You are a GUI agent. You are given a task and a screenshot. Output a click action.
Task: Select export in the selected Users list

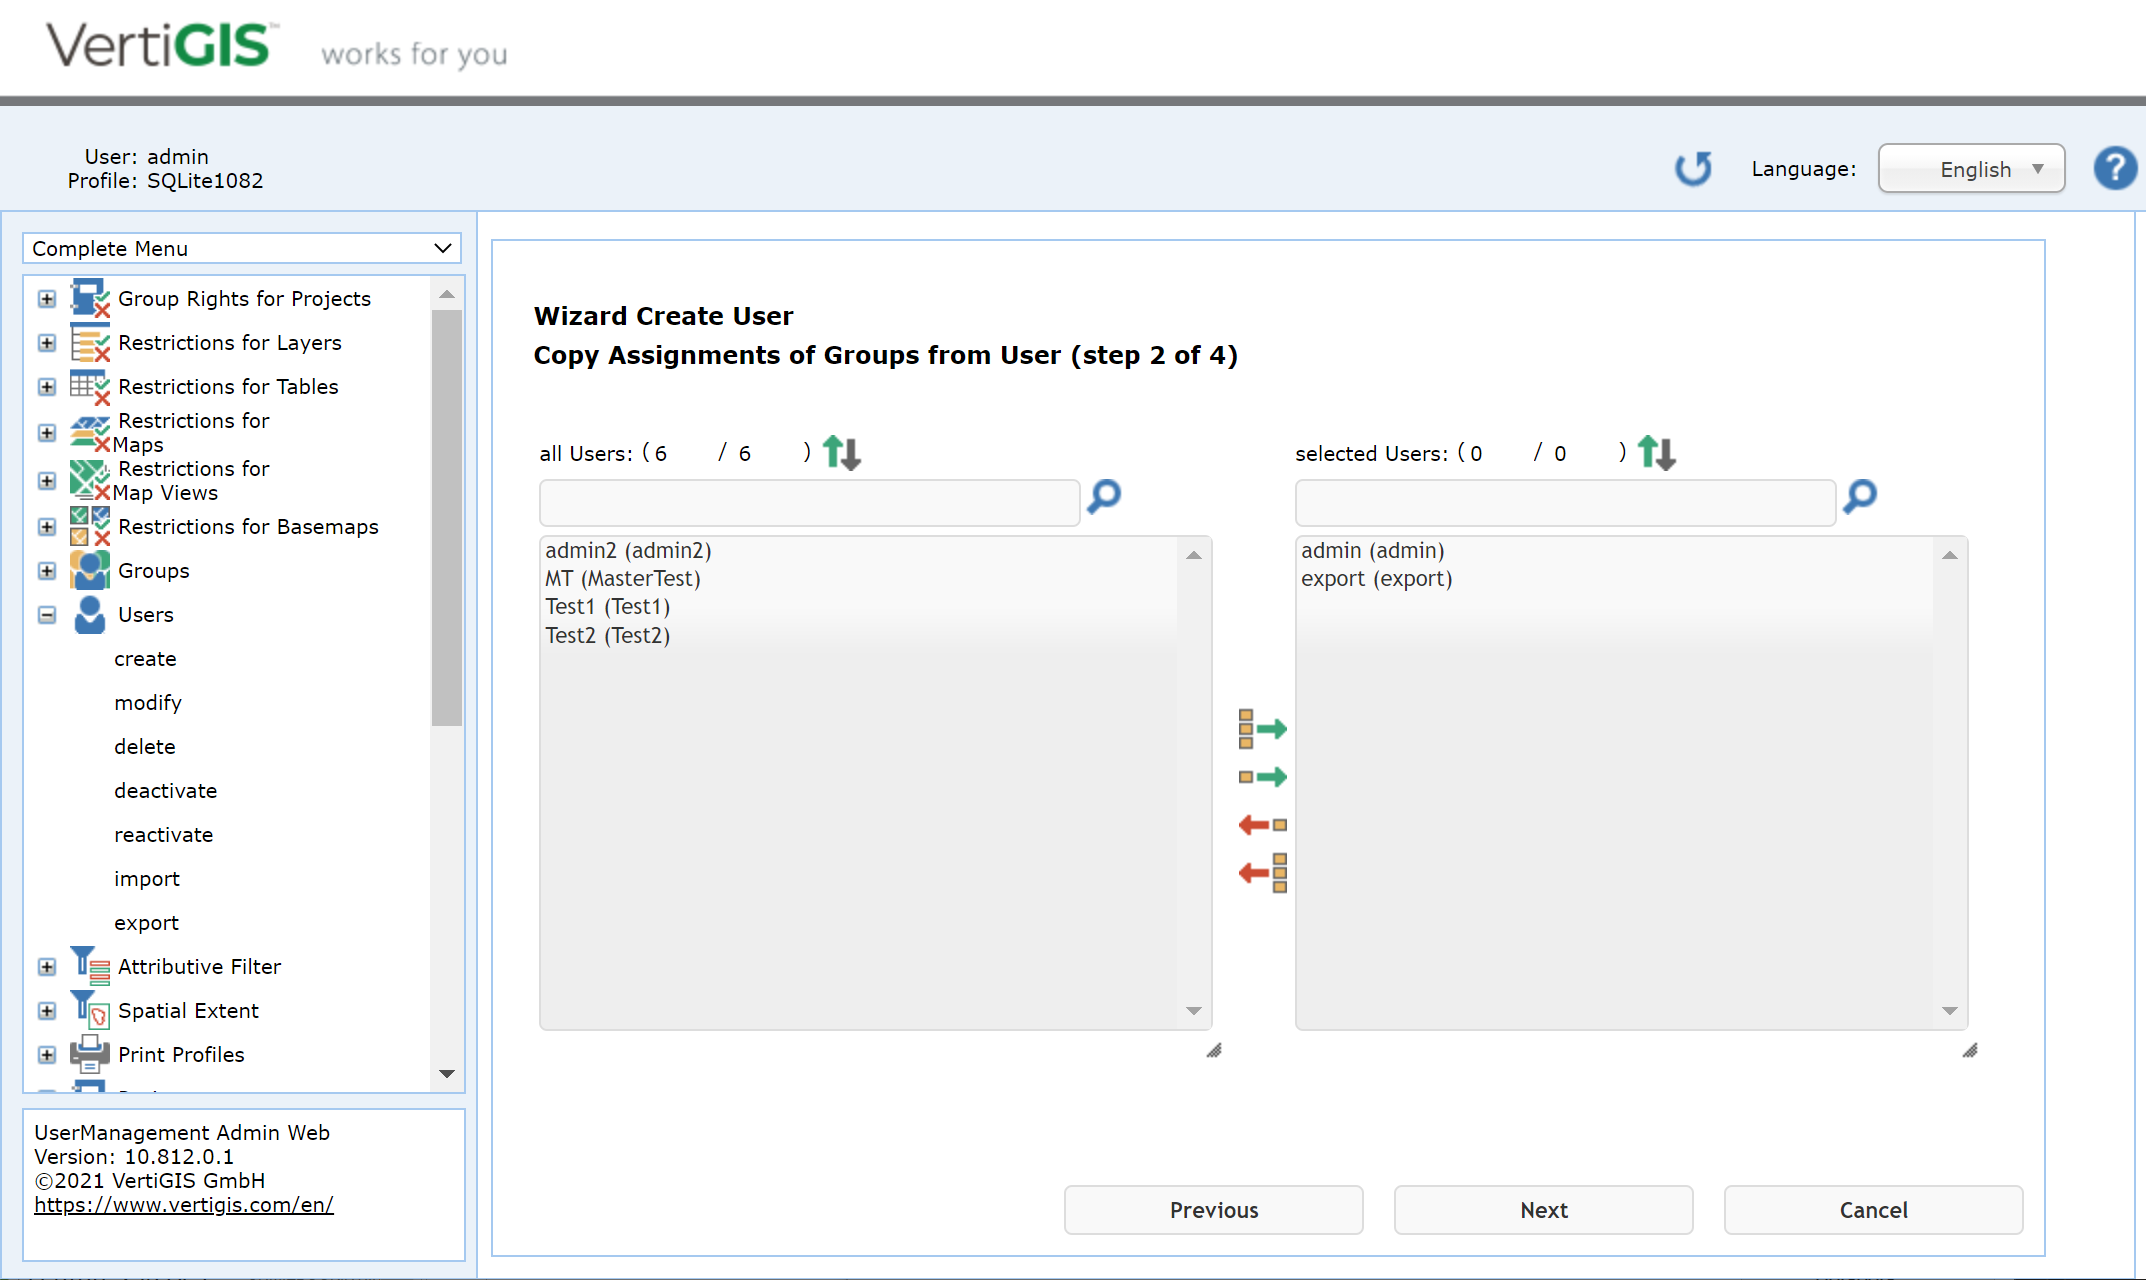click(x=1376, y=578)
